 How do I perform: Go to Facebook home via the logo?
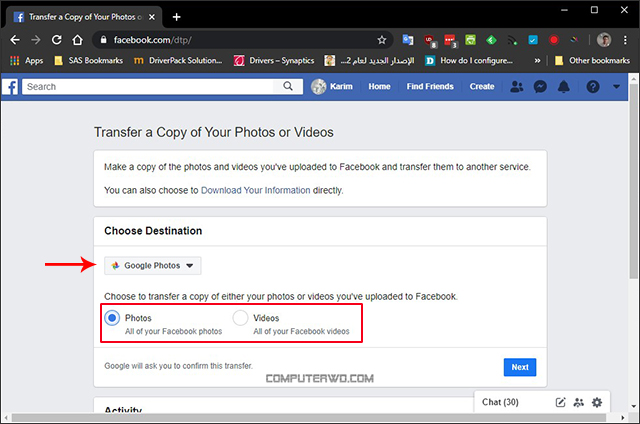click(x=11, y=87)
